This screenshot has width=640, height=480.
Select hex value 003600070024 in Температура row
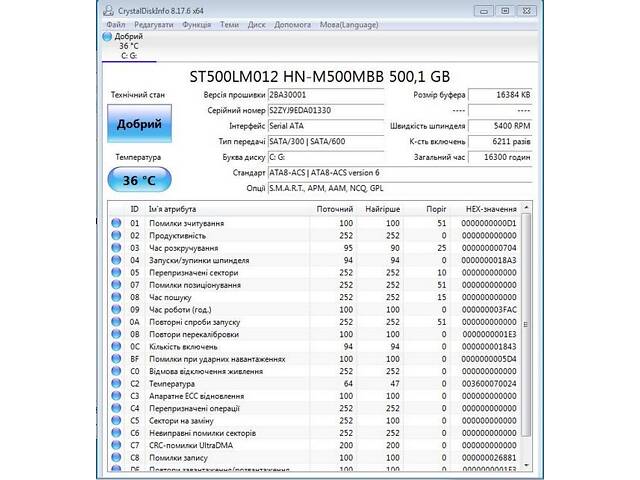coord(489,384)
